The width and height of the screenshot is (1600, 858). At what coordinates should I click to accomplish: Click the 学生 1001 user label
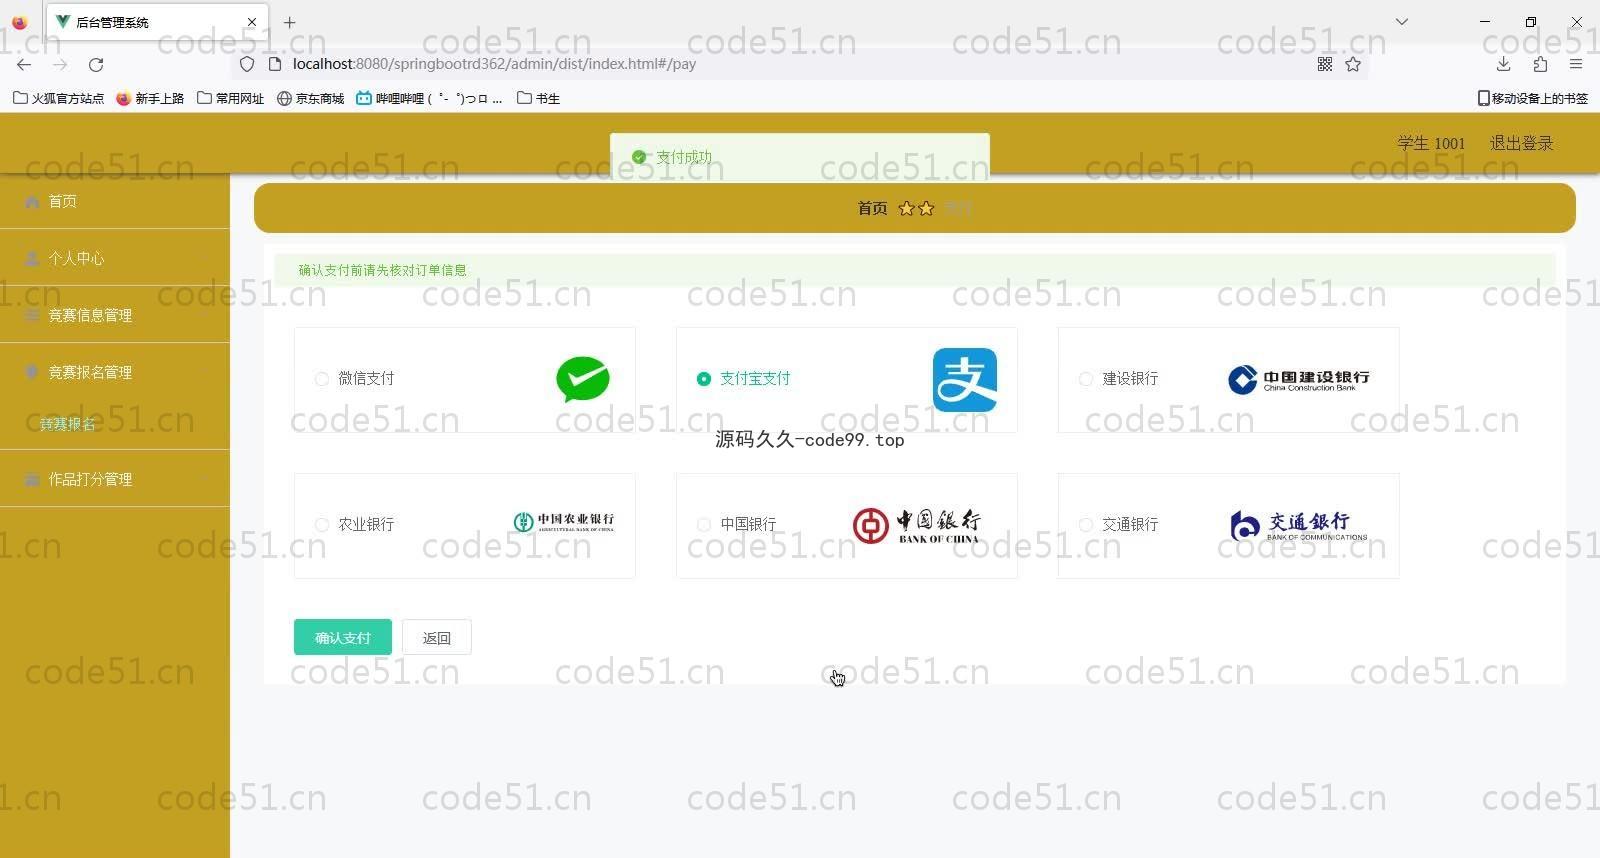pyautogui.click(x=1431, y=143)
